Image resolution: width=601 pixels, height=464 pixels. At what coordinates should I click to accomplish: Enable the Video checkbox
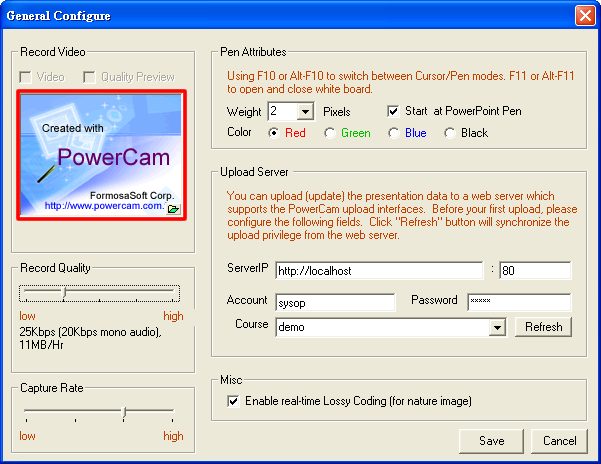(26, 77)
